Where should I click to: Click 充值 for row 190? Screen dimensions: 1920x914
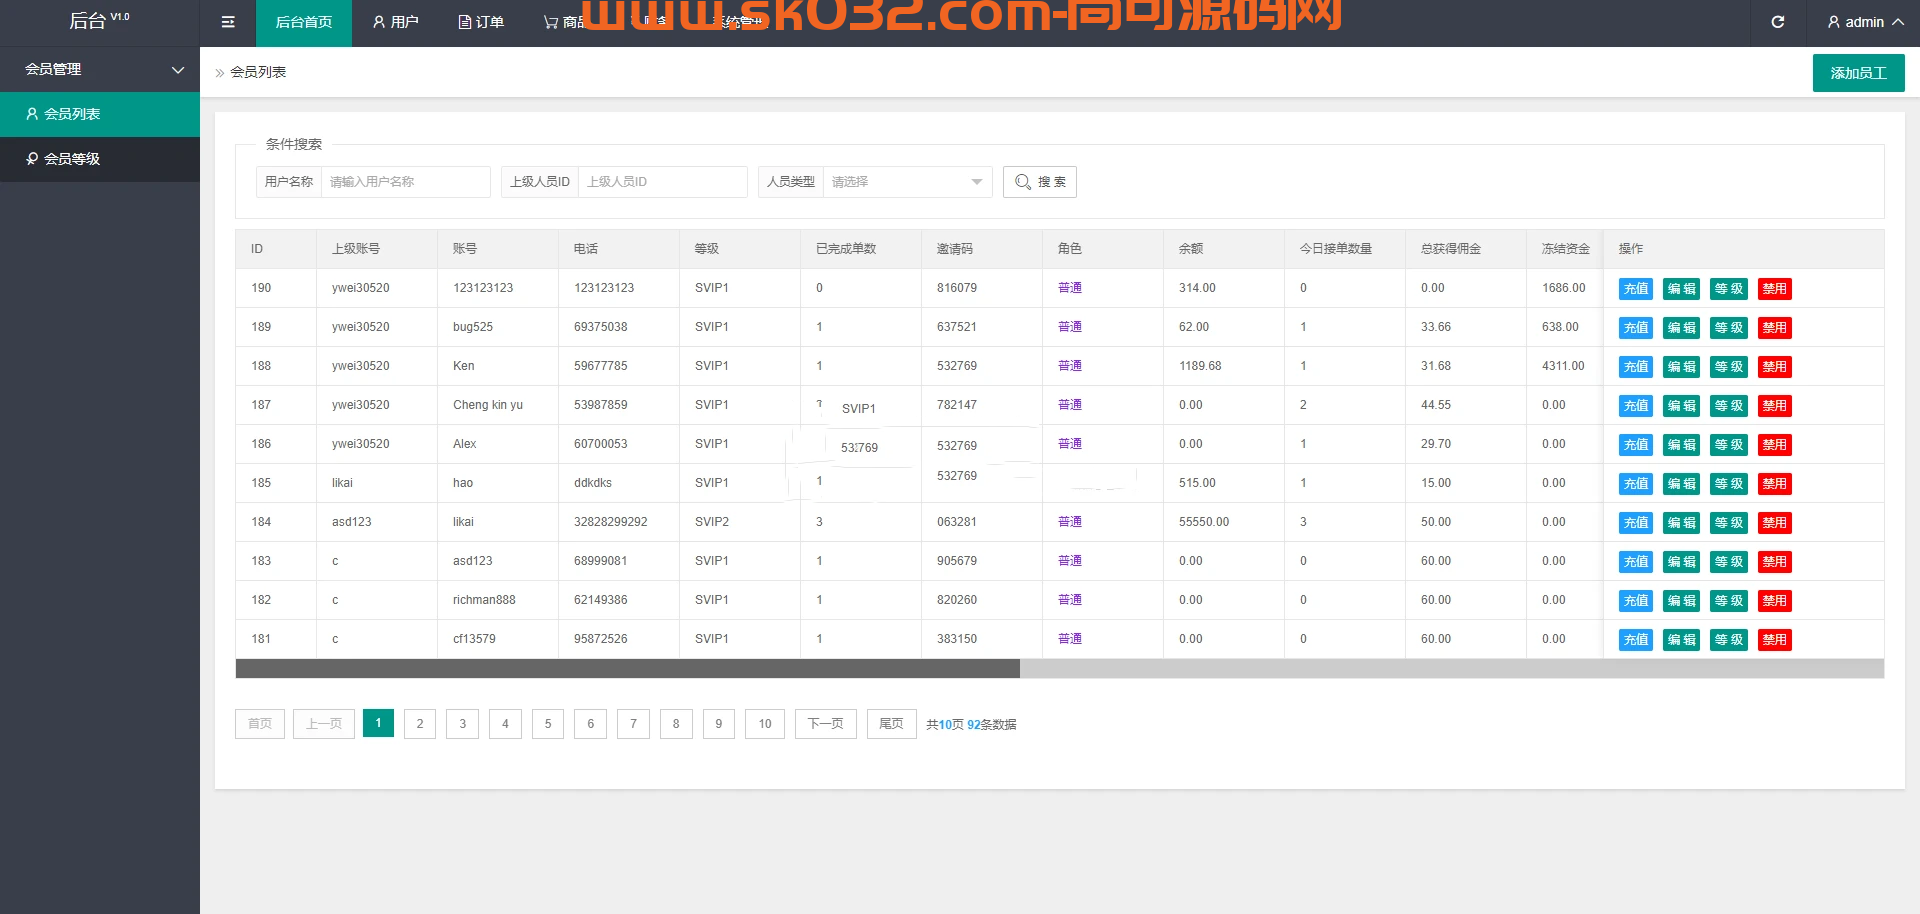click(1636, 289)
